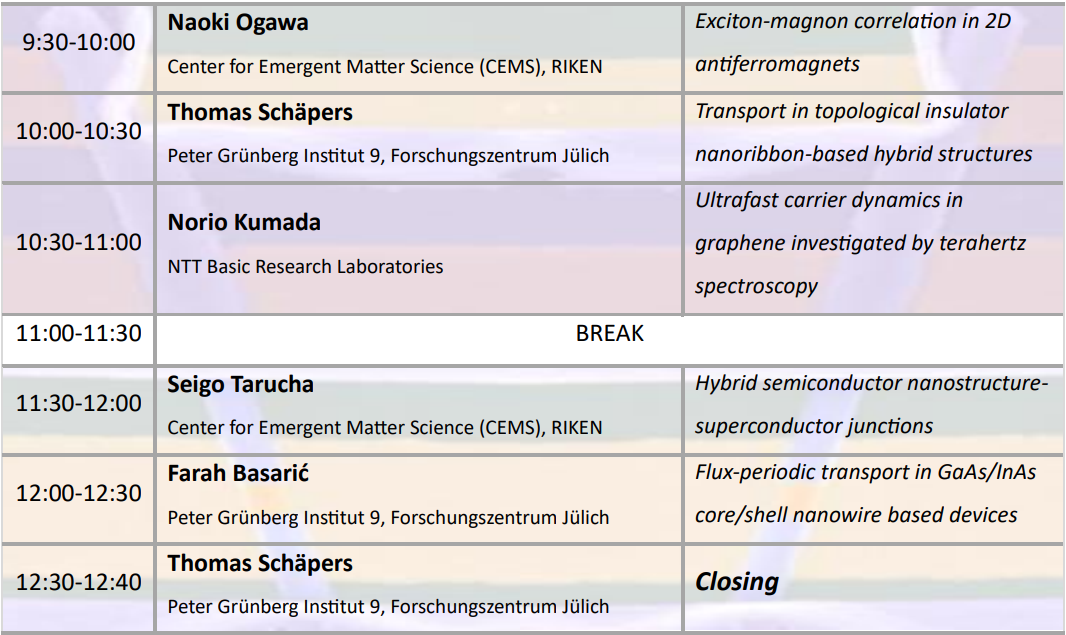Viewport: 1066px width, 635px height.
Task: Select the 10:00-10:30 time cell
Action: 78,132
